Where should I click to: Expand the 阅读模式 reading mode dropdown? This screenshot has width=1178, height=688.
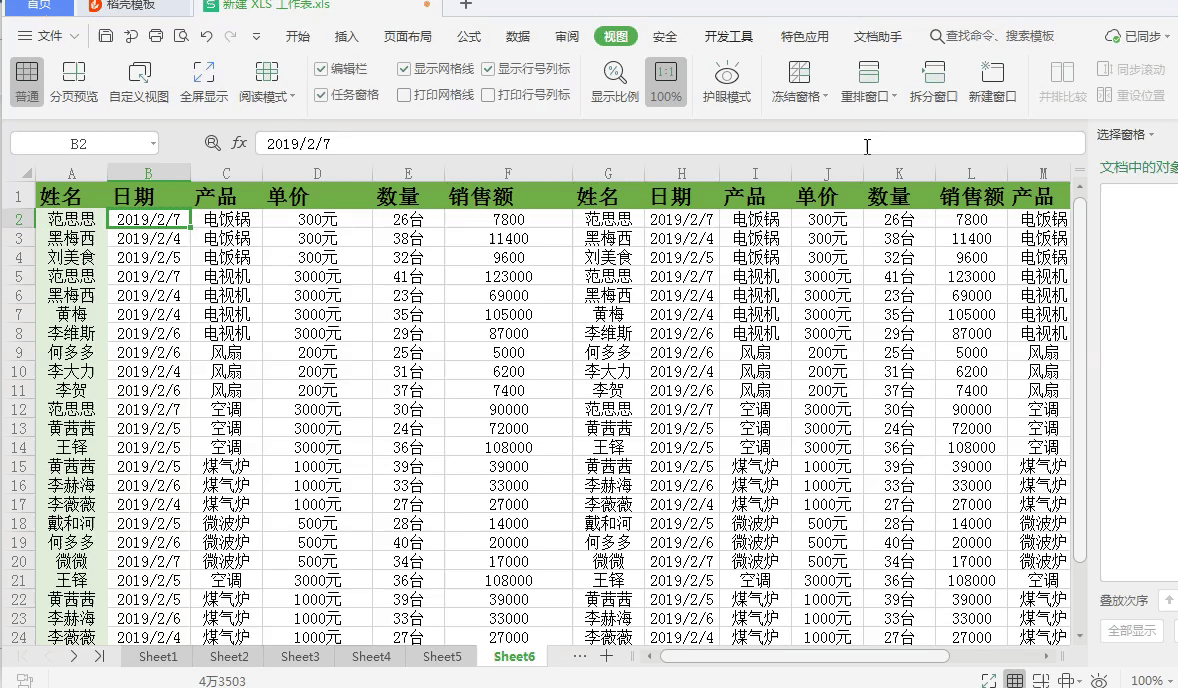[292, 96]
